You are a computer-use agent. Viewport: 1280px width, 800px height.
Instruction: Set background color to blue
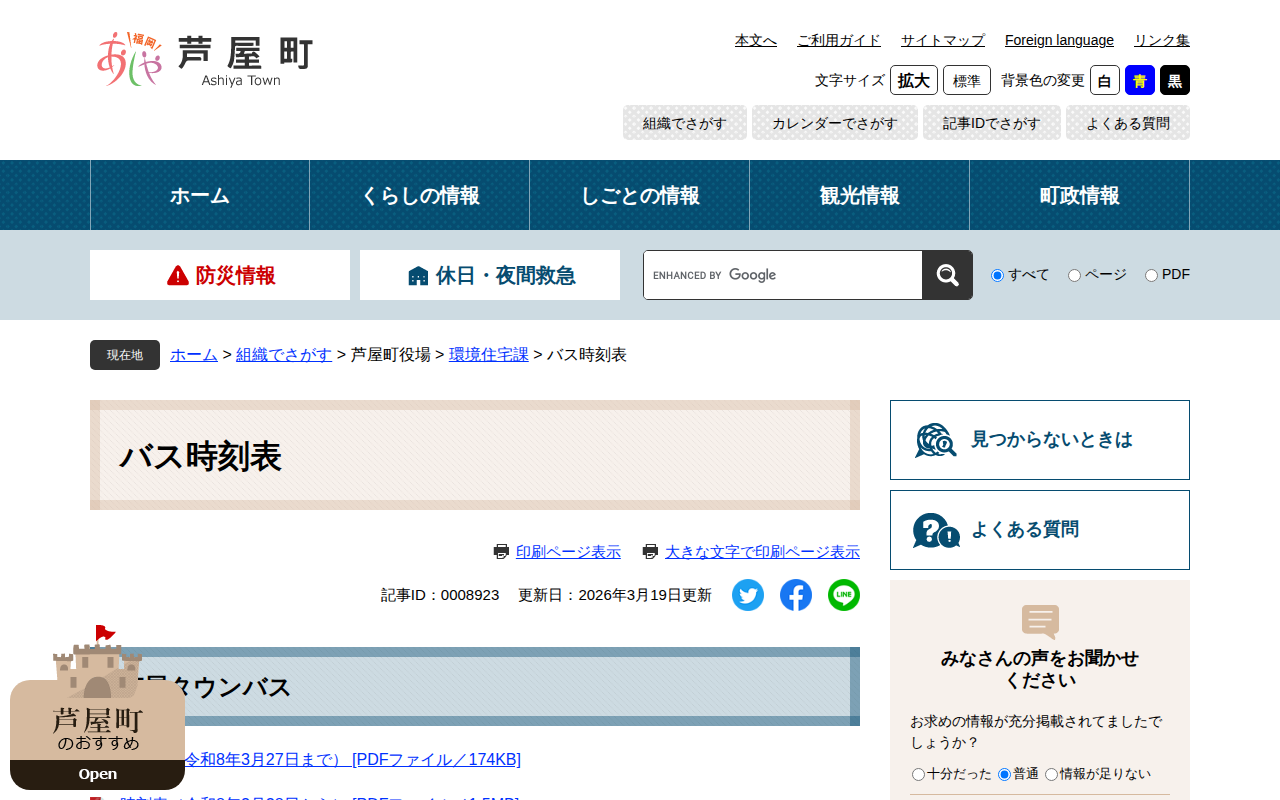click(x=1140, y=80)
